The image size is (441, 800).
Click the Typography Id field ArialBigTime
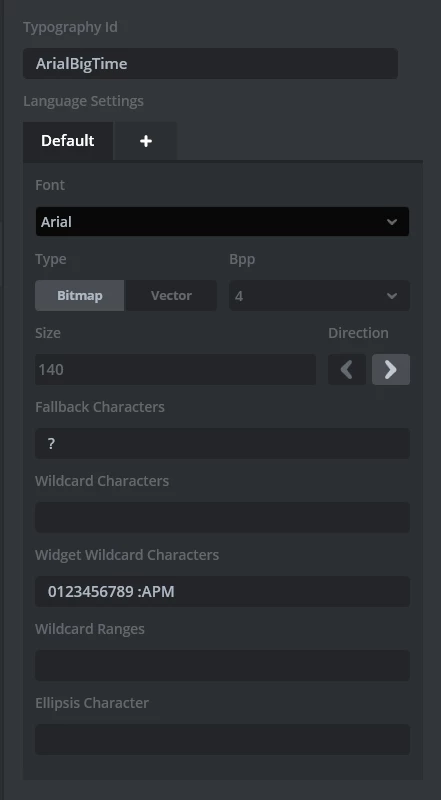210,64
